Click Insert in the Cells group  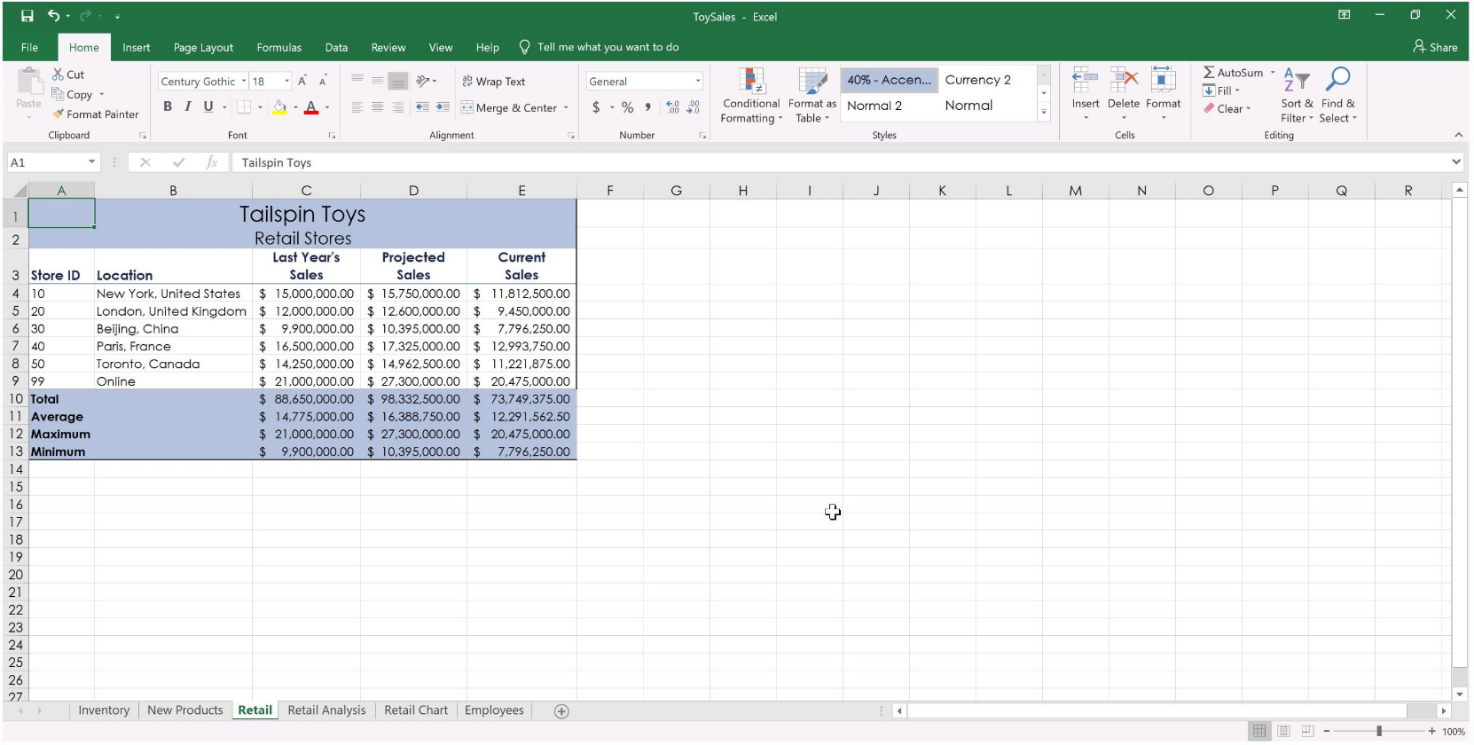click(1085, 94)
